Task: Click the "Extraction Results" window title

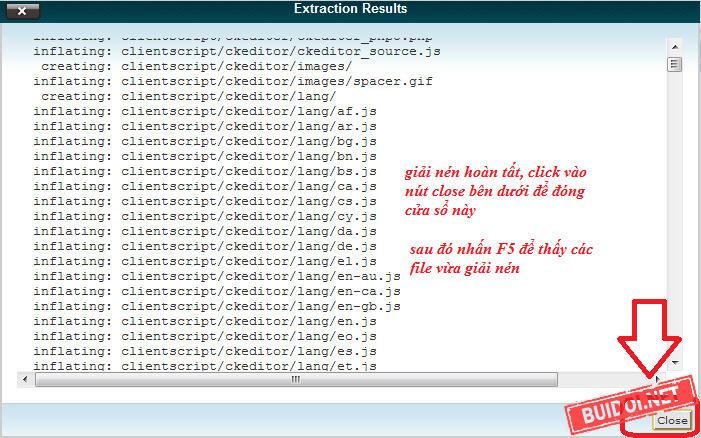Action: coord(350,9)
